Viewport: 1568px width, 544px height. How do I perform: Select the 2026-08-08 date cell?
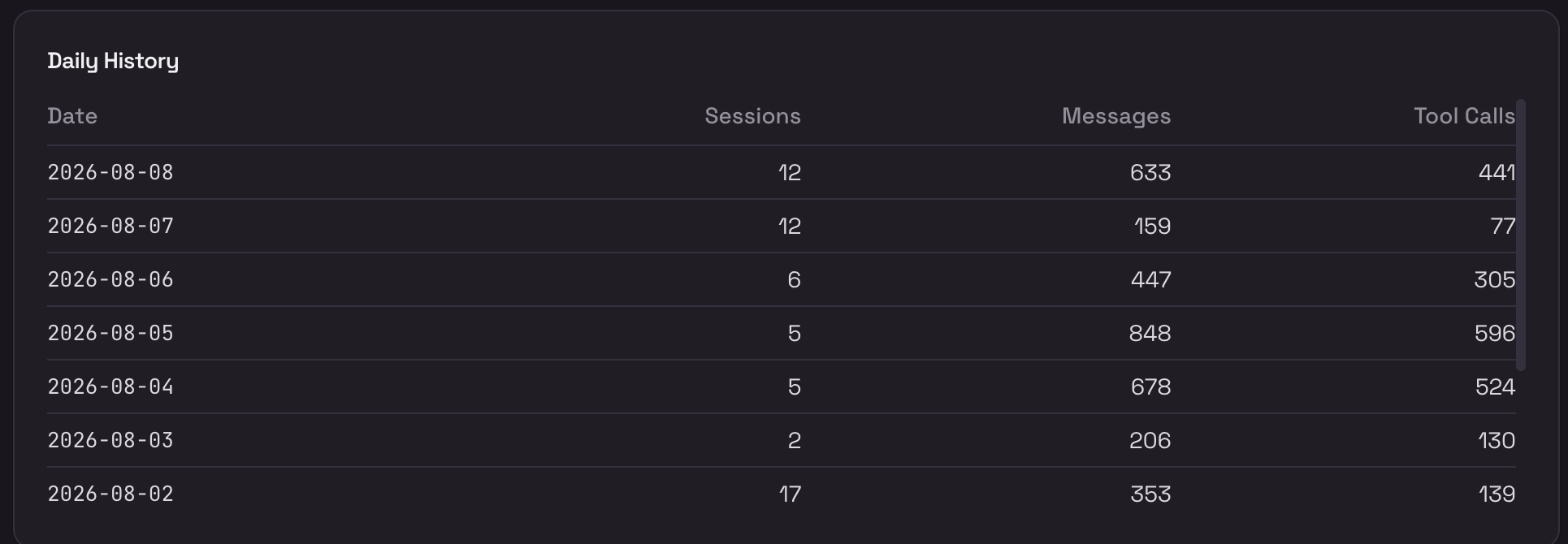tap(110, 172)
